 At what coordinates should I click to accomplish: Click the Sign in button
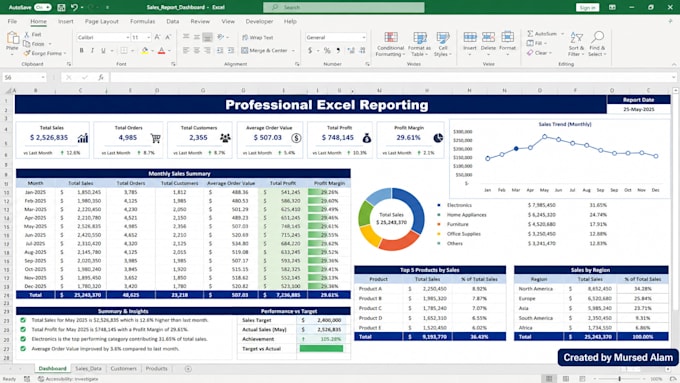587,7
